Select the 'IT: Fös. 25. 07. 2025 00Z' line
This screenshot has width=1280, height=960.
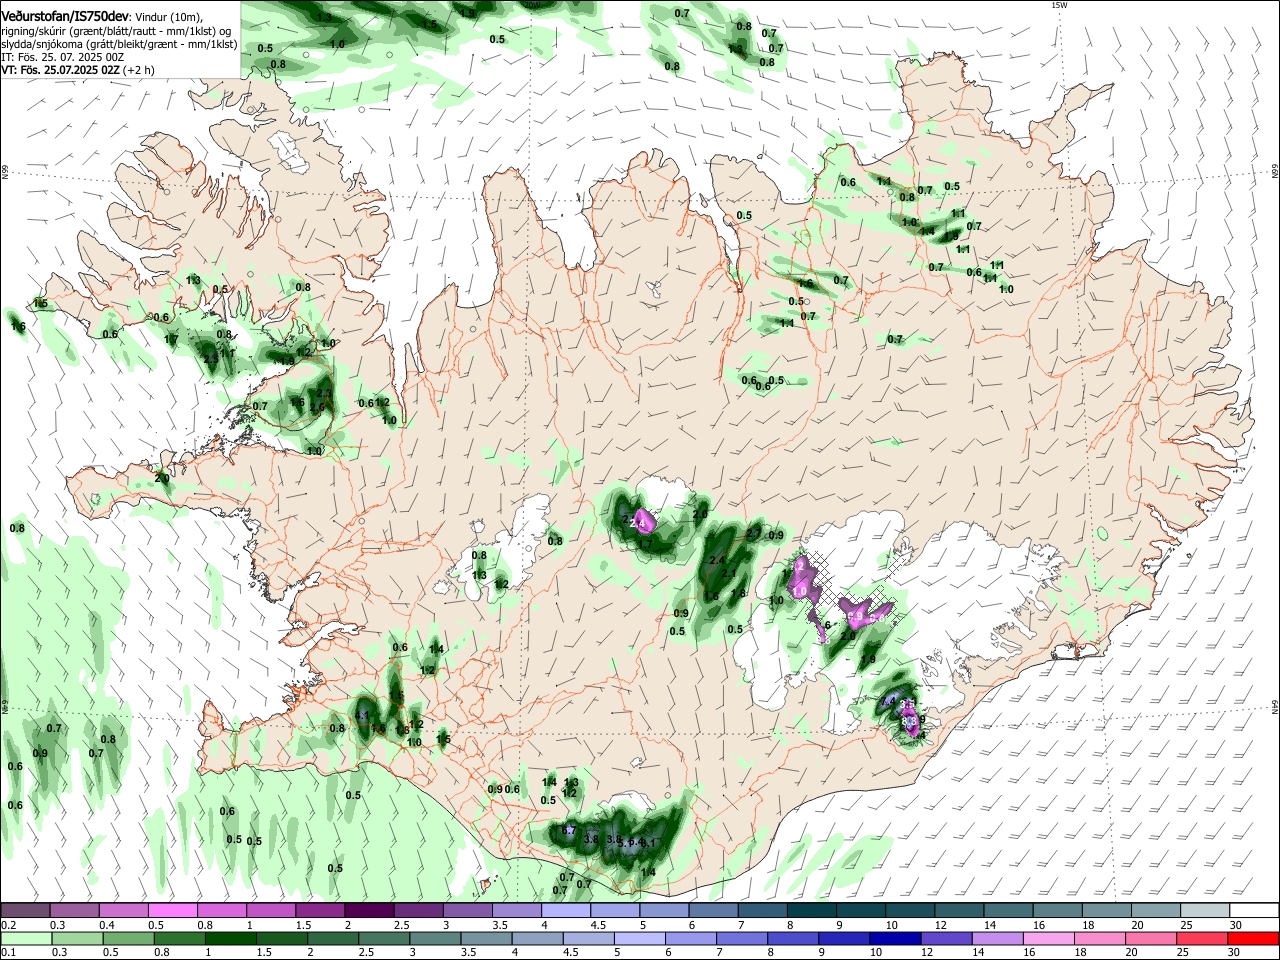pos(63,57)
